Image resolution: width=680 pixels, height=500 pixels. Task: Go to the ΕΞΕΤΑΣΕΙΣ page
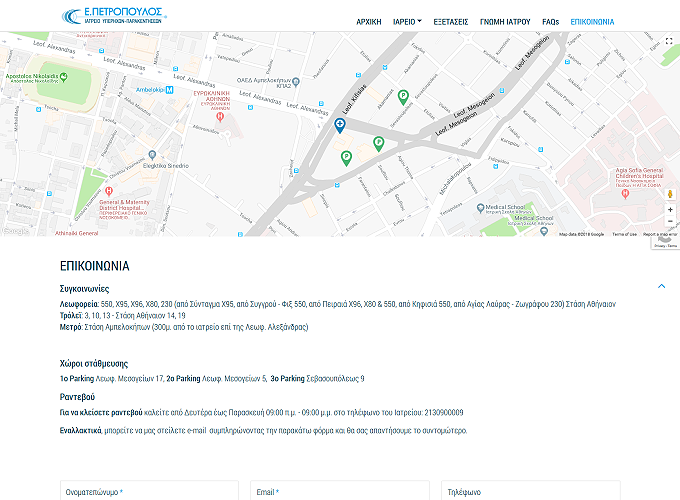click(451, 22)
